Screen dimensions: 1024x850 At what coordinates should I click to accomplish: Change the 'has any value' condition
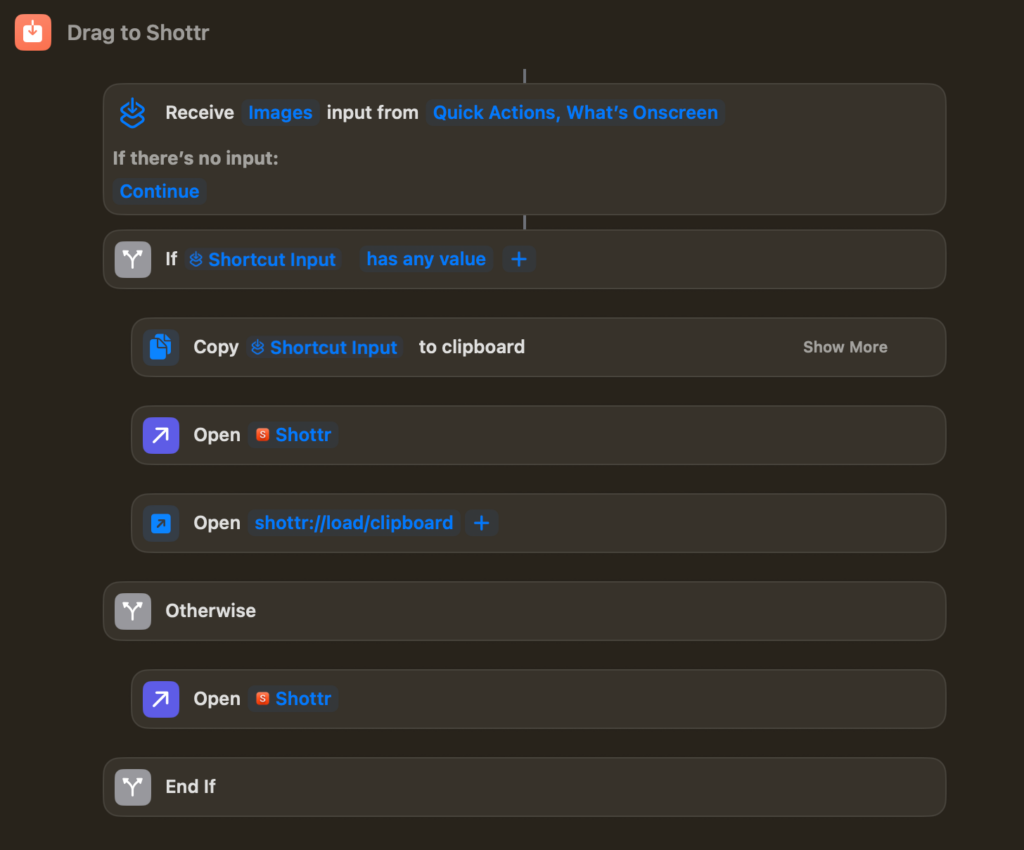(426, 259)
